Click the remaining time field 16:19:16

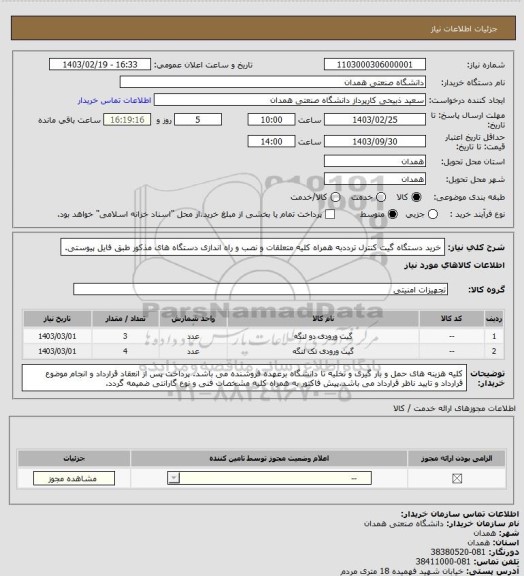127,120
